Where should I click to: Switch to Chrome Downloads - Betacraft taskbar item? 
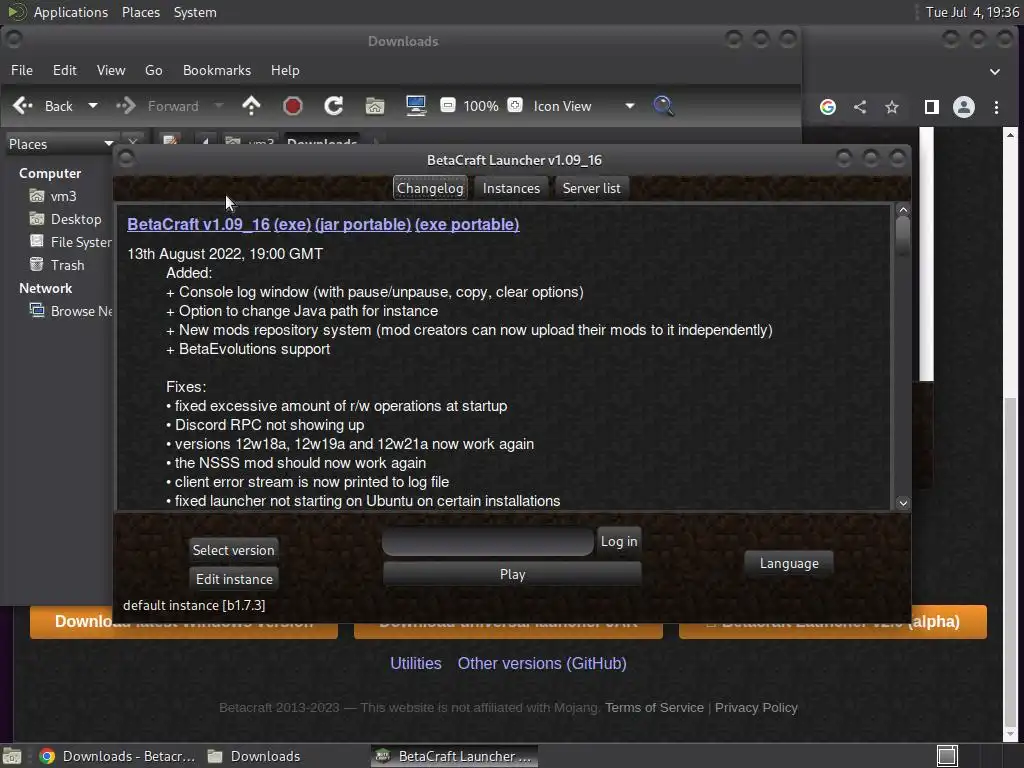tap(118, 756)
